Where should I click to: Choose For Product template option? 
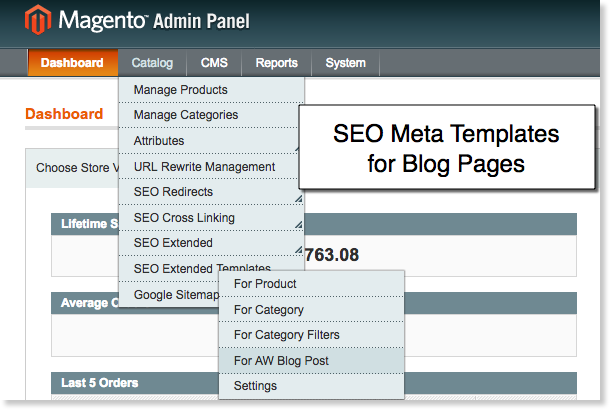(311, 284)
